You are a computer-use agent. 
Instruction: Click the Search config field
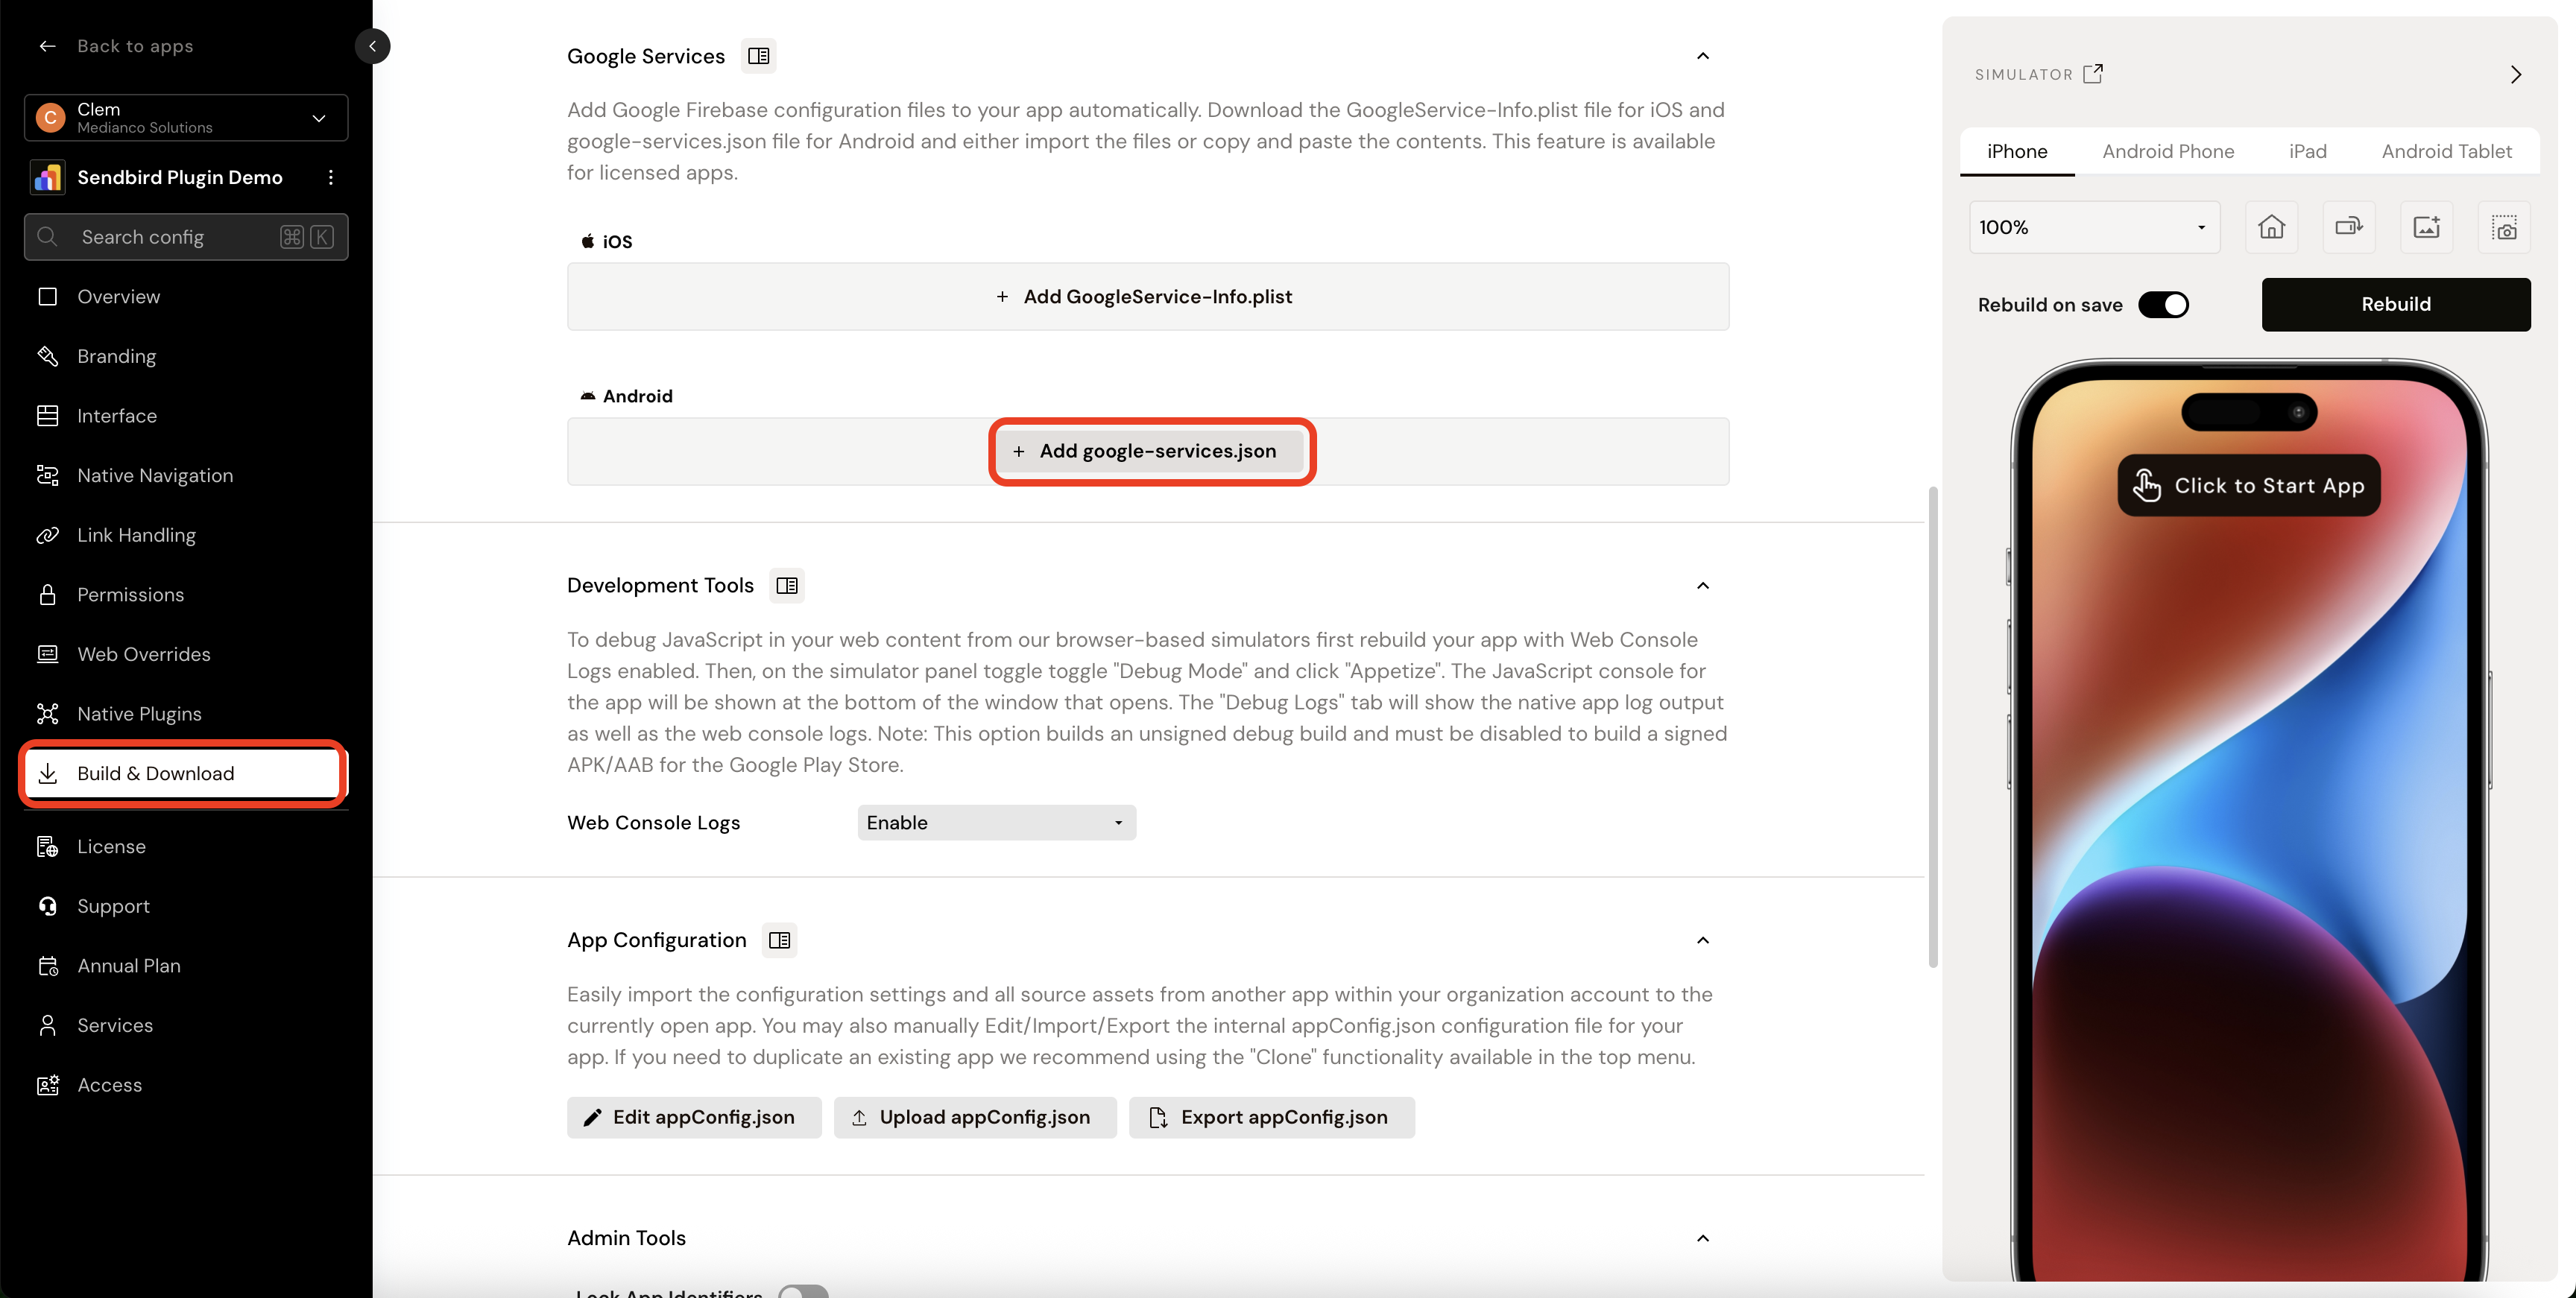tap(170, 237)
